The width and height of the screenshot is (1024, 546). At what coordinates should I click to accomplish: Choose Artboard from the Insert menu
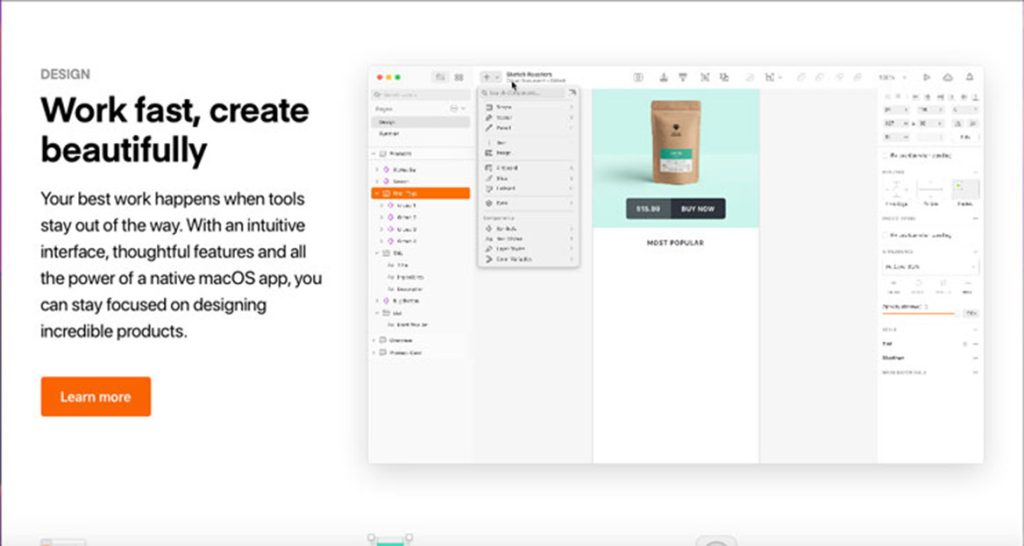pyautogui.click(x=528, y=168)
